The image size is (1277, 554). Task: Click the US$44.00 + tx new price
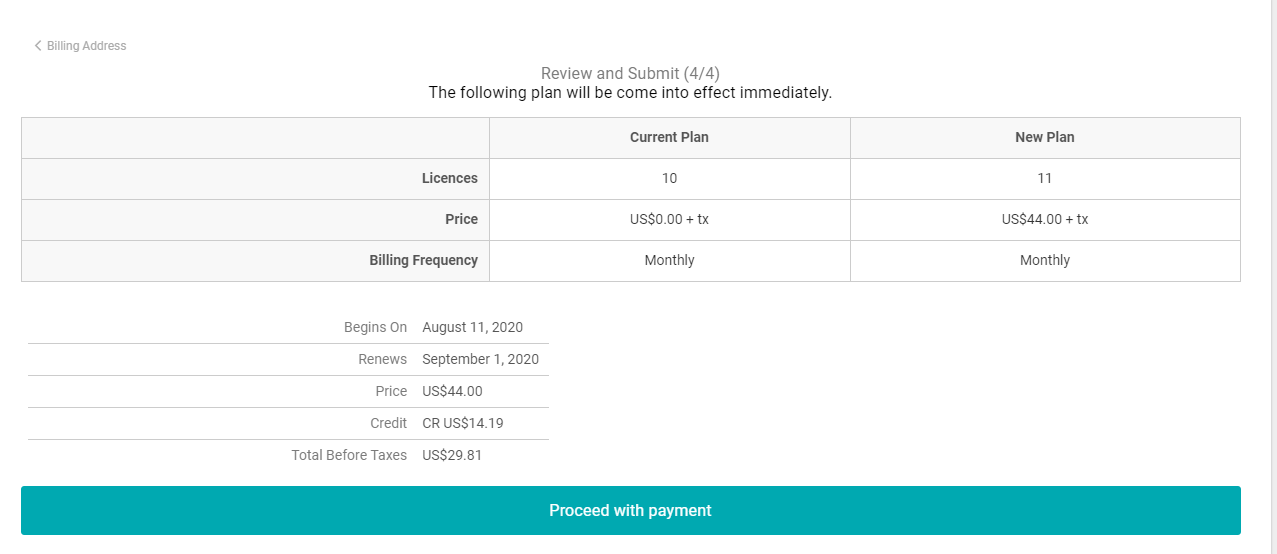point(1044,220)
